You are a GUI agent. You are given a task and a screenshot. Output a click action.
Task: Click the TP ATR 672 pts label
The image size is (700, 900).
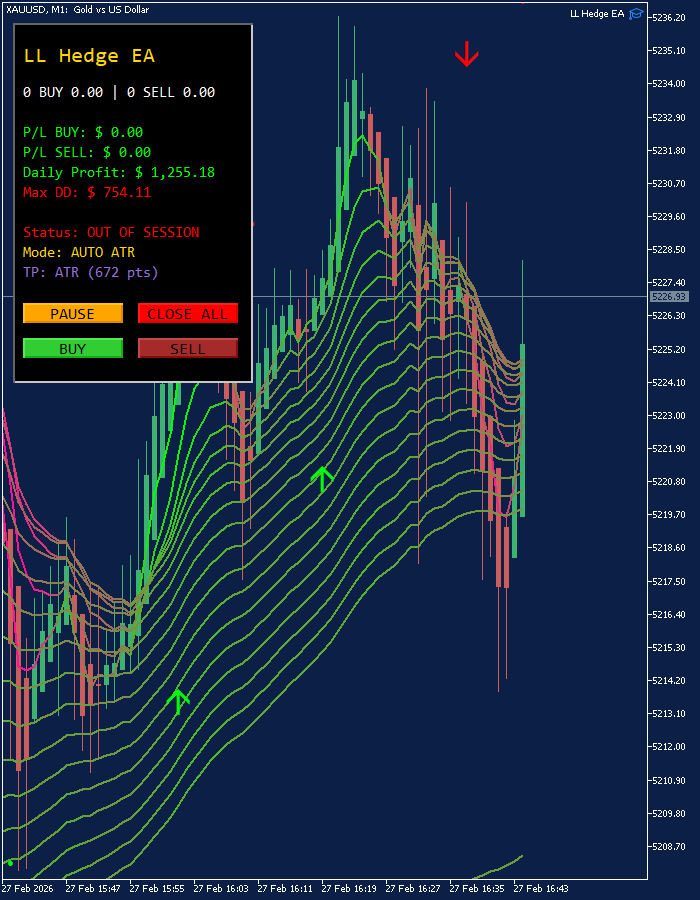pos(91,272)
